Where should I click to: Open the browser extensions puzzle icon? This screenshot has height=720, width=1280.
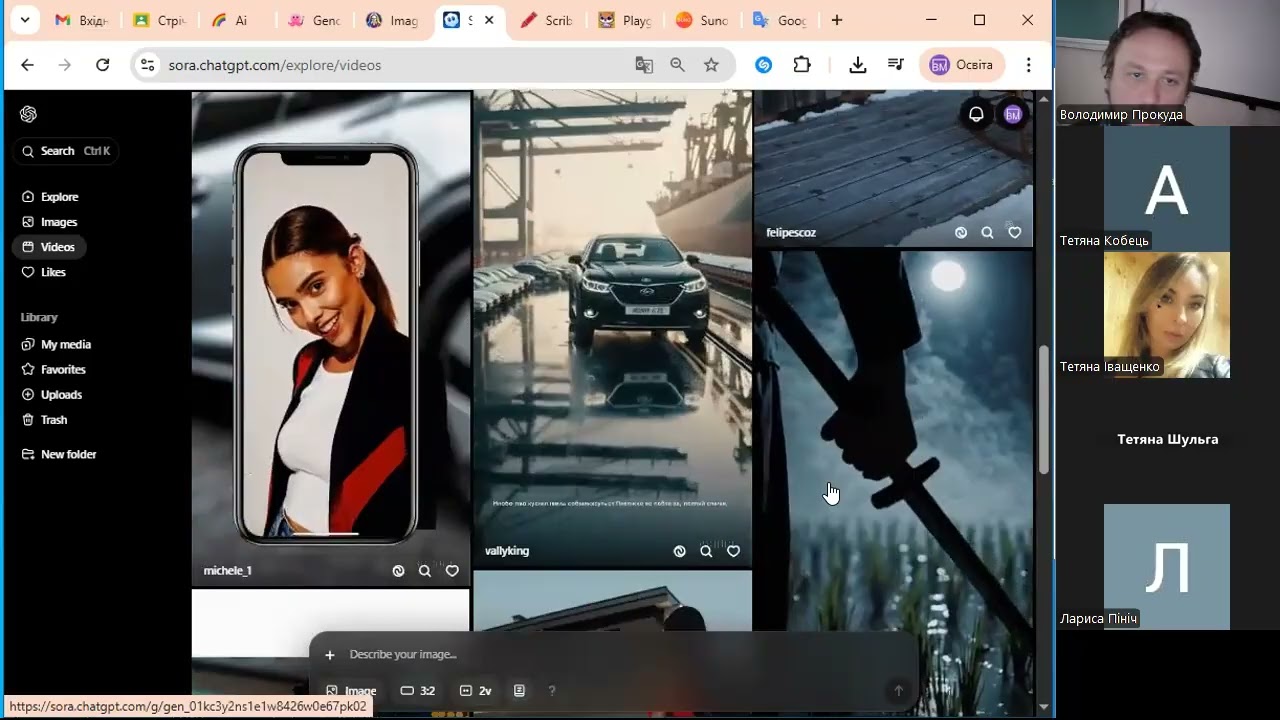coord(802,65)
